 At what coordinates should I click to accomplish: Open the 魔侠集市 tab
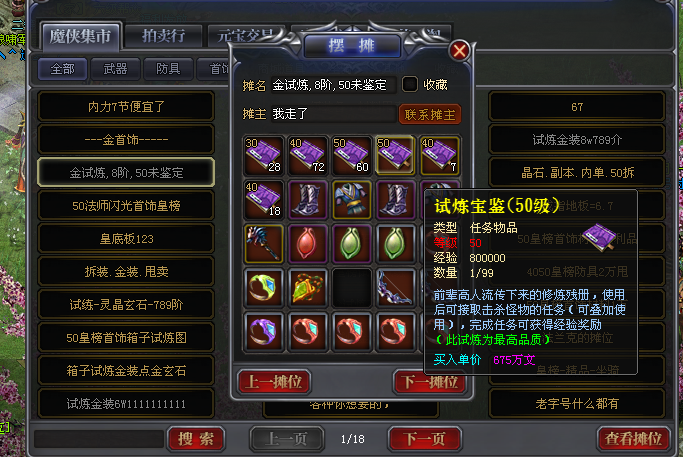tap(80, 36)
